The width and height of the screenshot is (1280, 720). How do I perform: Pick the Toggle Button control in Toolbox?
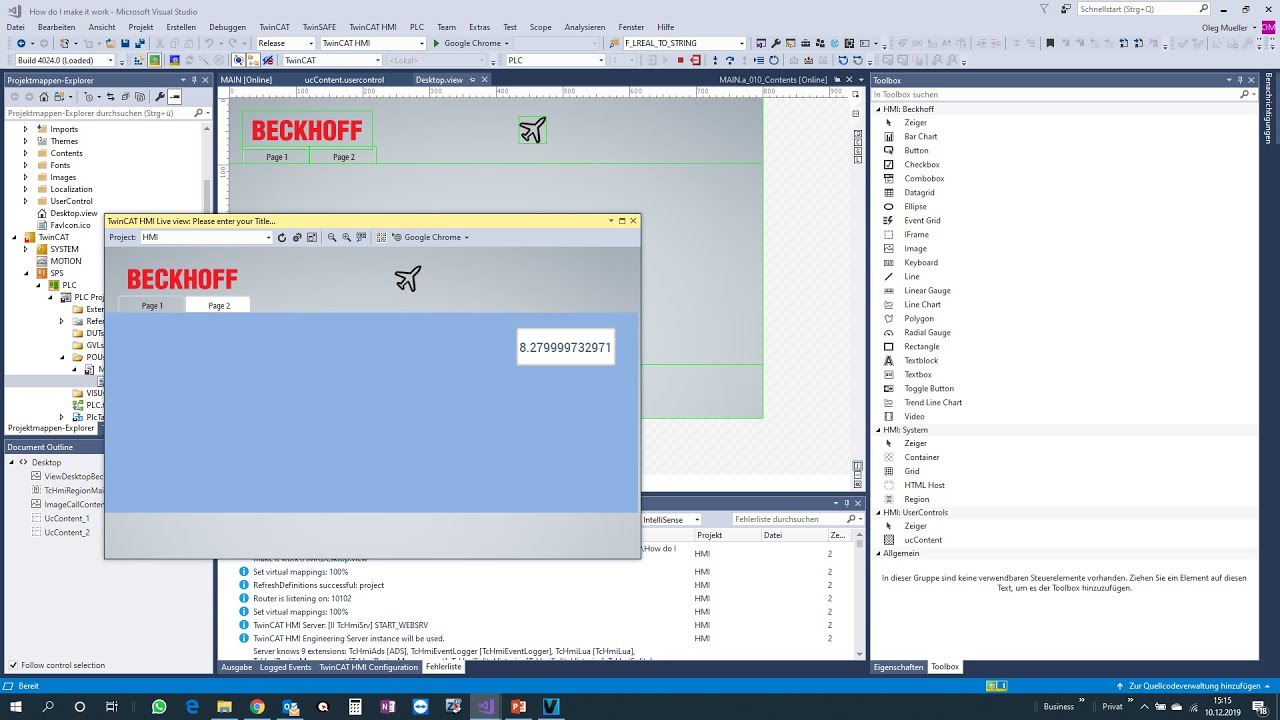(929, 388)
